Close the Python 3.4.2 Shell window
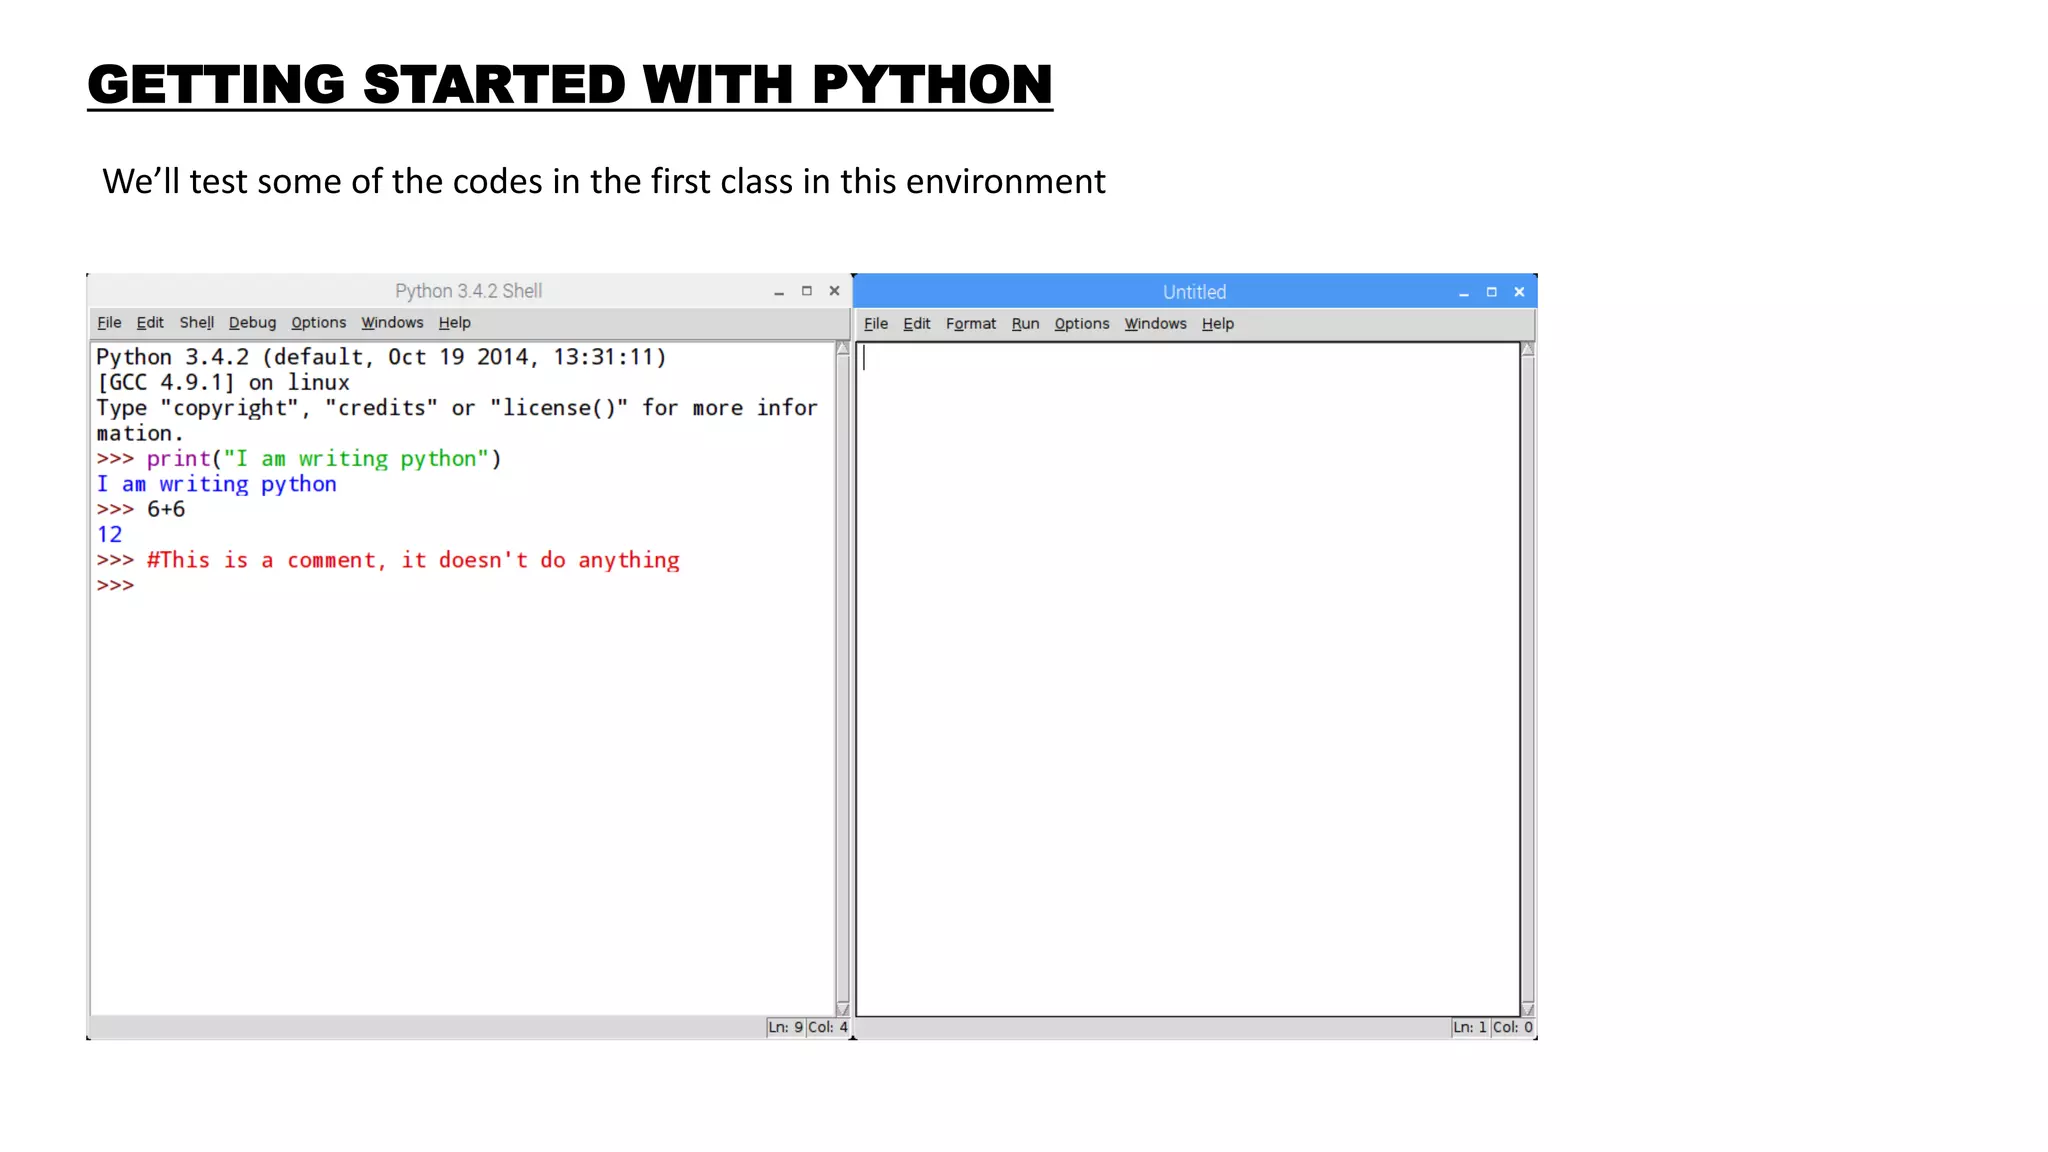This screenshot has width=2048, height=1152. click(x=834, y=291)
